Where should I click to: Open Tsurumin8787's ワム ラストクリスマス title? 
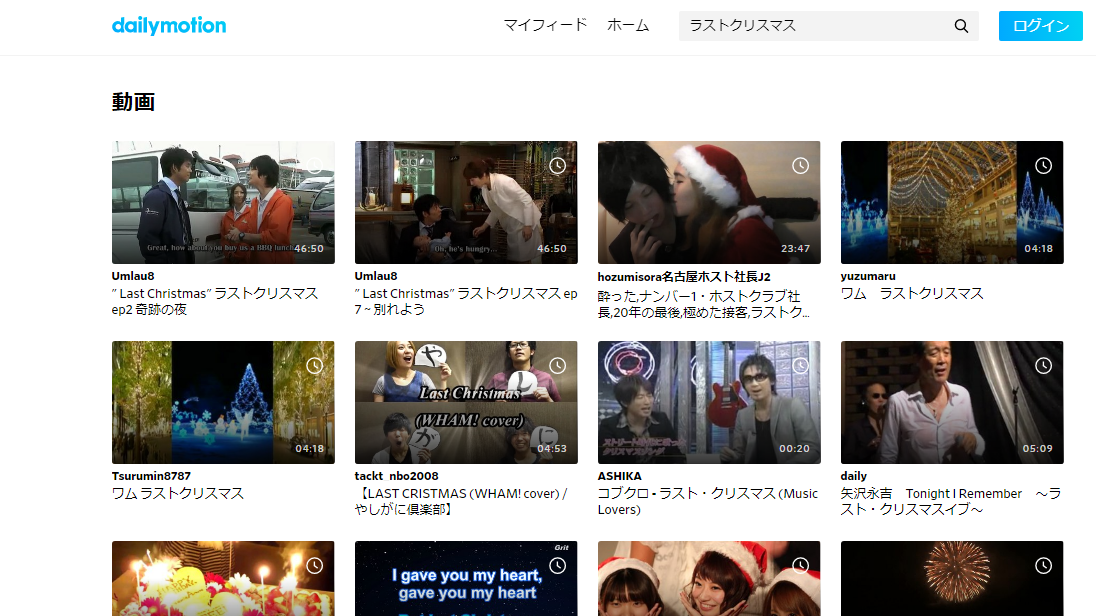[x=178, y=494]
